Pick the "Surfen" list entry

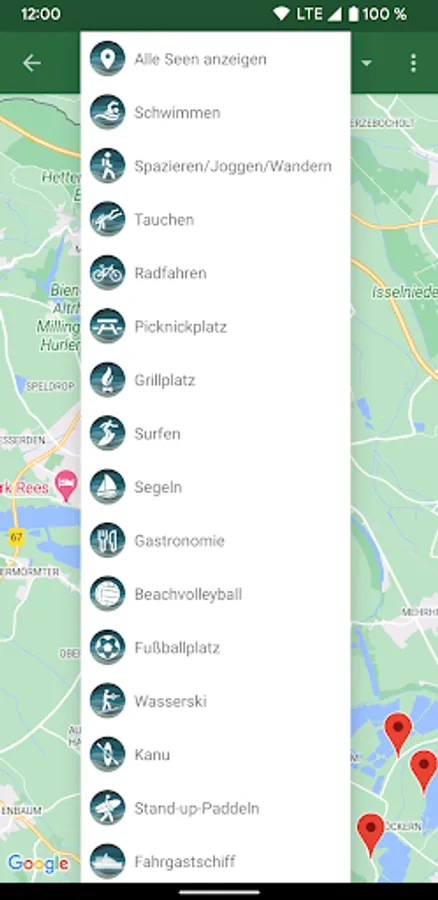click(x=216, y=433)
